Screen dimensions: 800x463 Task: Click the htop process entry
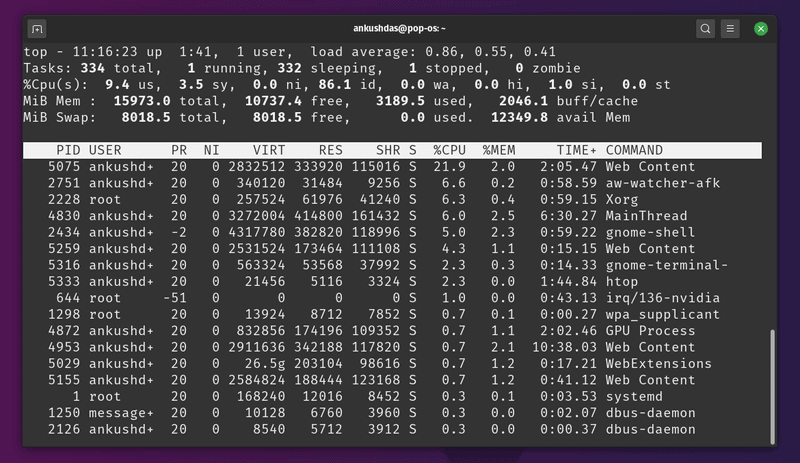pyautogui.click(x=624, y=281)
